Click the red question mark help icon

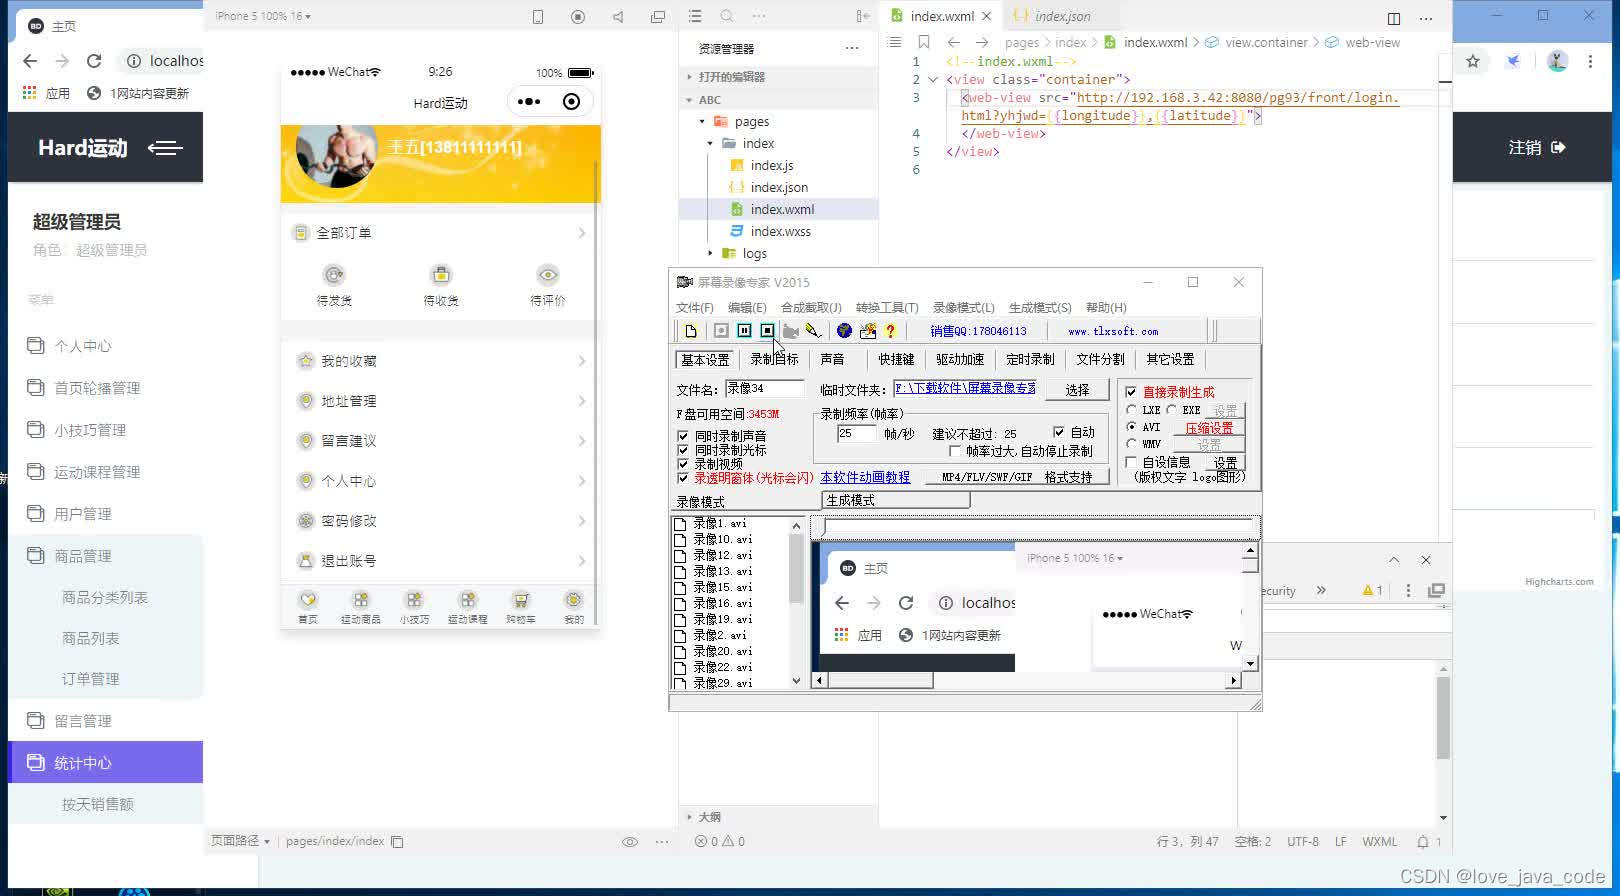pos(890,331)
